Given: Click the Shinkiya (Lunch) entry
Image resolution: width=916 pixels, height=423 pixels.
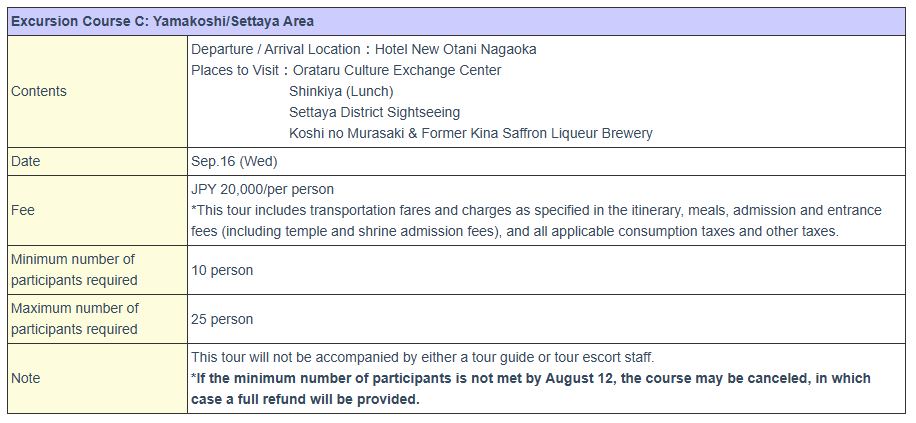Looking at the screenshot, I should click(341, 91).
